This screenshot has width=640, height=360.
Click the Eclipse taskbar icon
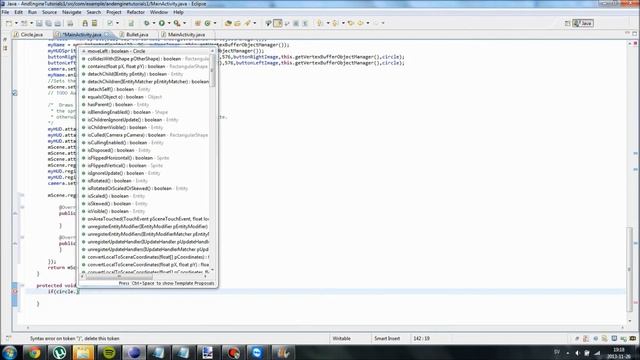click(x=134, y=352)
